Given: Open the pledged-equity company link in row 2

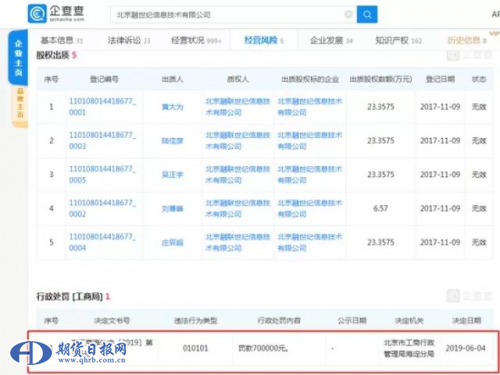Looking at the screenshot, I should [x=310, y=140].
